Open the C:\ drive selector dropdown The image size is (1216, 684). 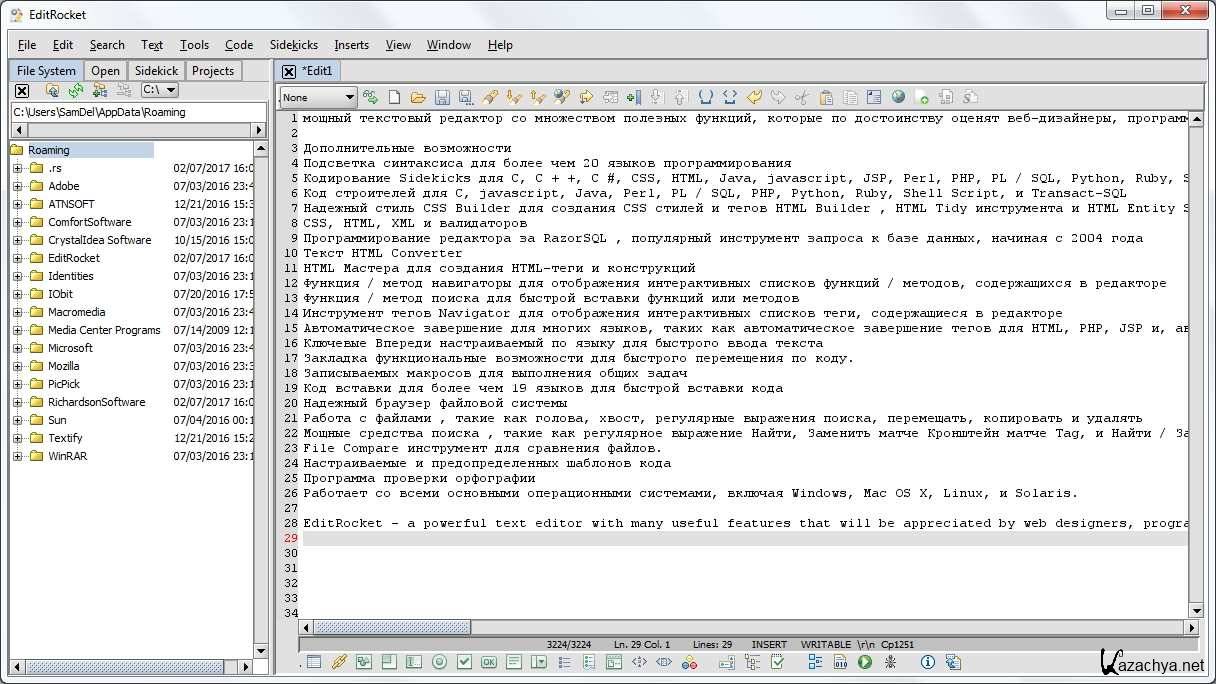click(x=160, y=90)
